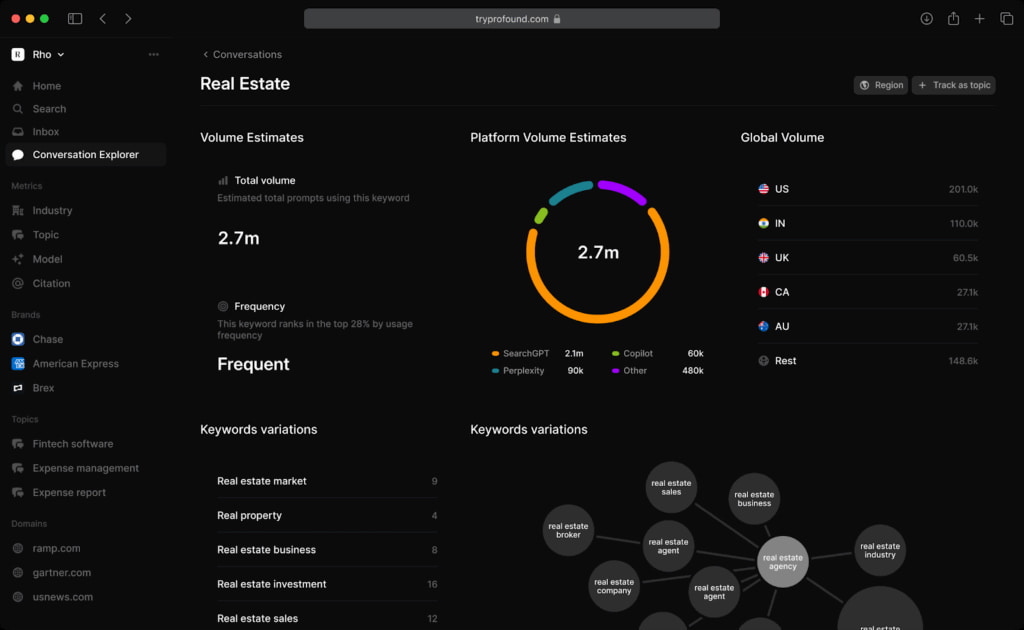
Task: Click Track as topic button
Action: [x=953, y=85]
